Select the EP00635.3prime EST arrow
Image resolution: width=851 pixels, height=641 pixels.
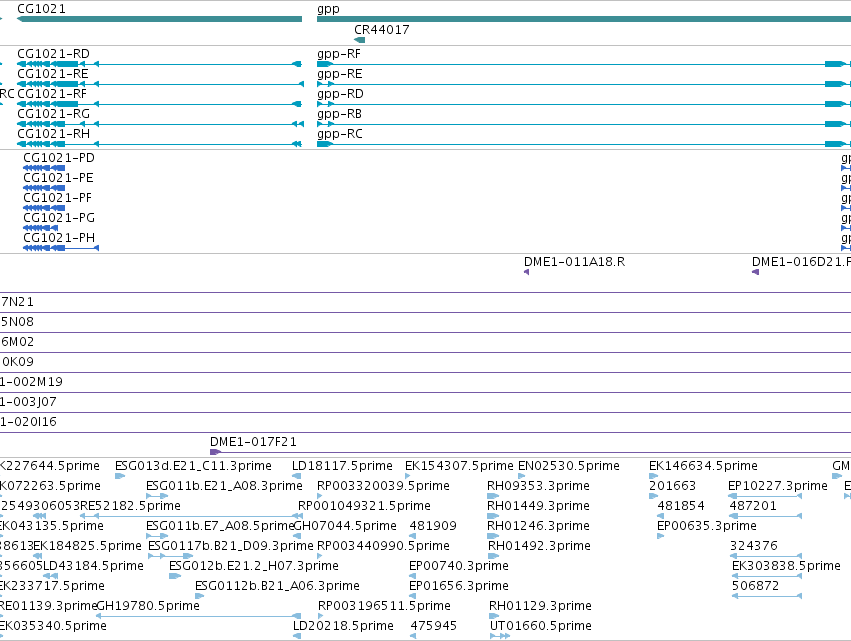(x=661, y=536)
